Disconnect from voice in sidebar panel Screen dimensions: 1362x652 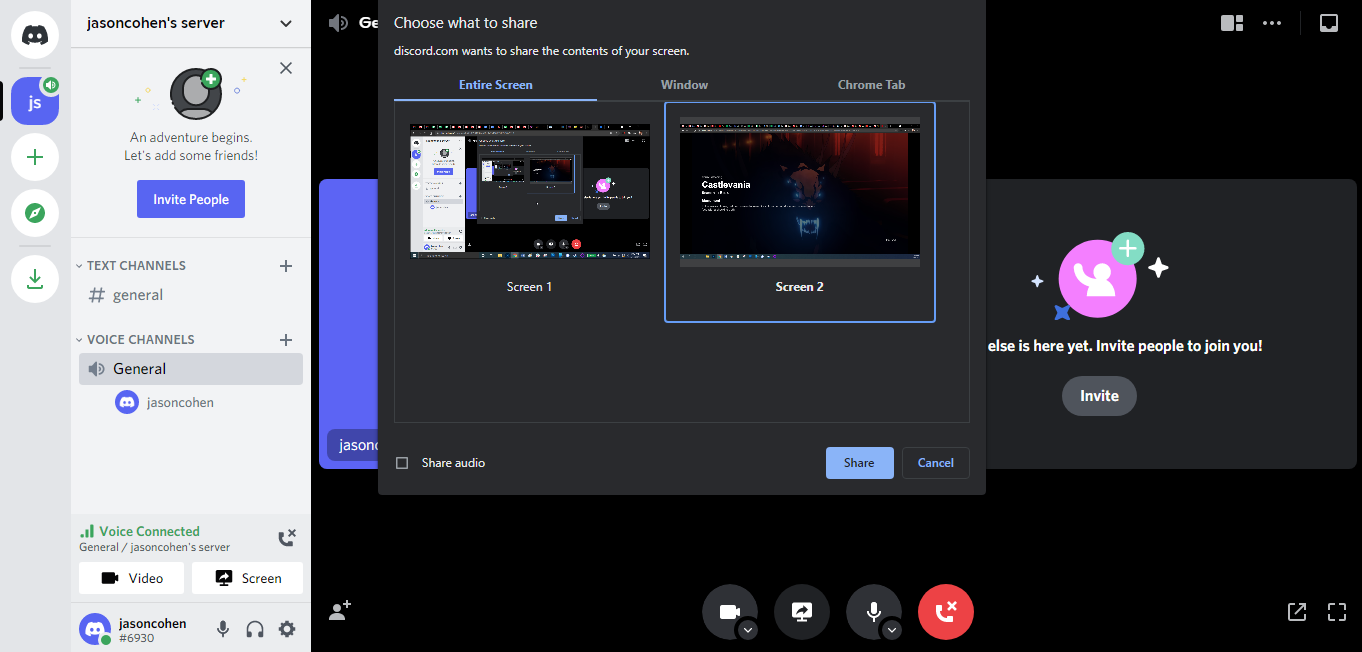pos(287,538)
